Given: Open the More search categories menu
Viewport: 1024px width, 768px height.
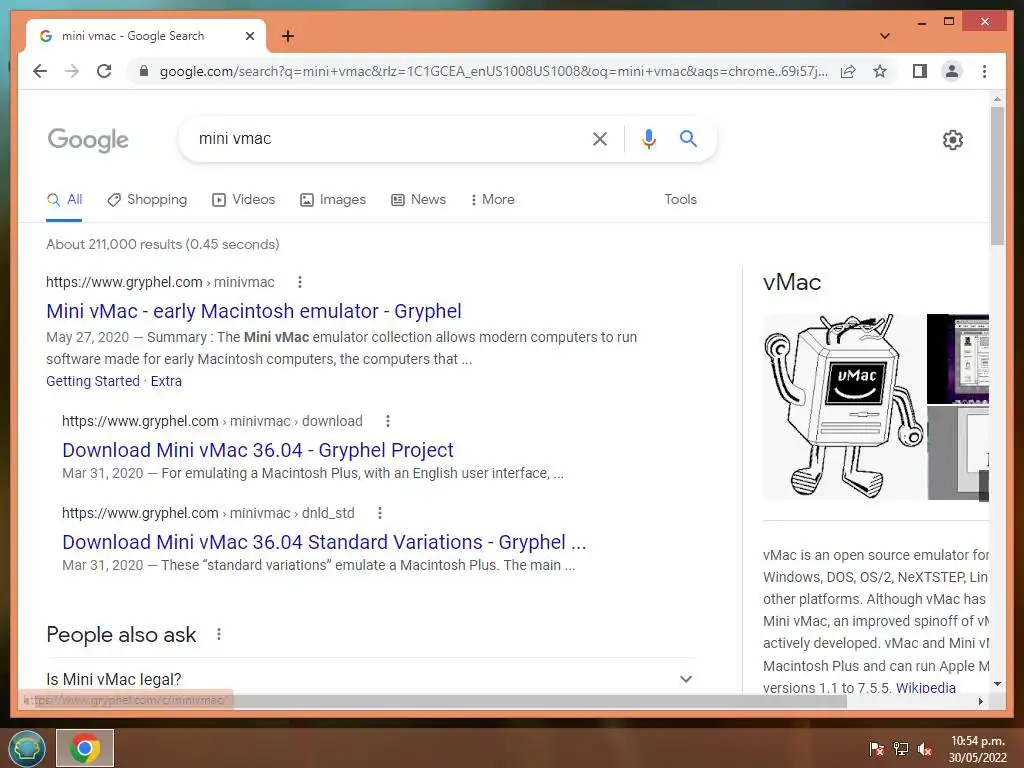Looking at the screenshot, I should point(493,200).
